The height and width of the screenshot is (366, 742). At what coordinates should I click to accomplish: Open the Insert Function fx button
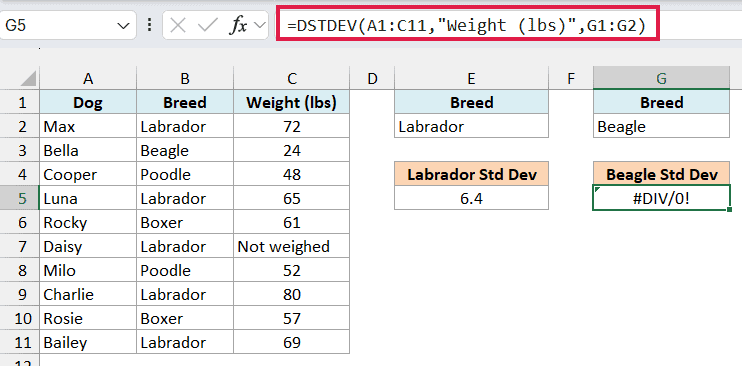pos(238,26)
